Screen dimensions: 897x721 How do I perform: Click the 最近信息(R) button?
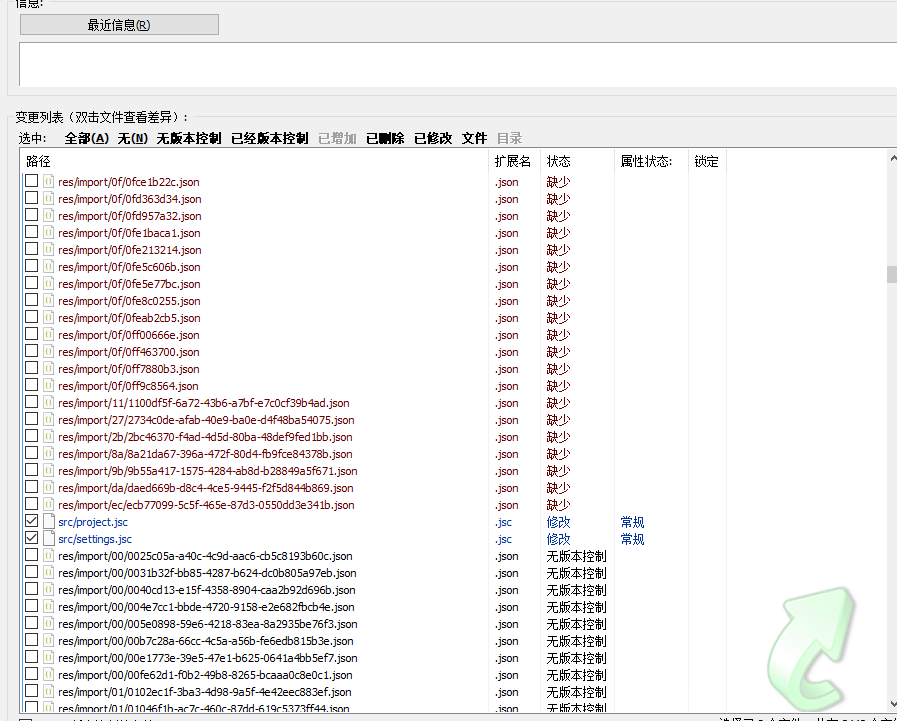click(x=119, y=25)
